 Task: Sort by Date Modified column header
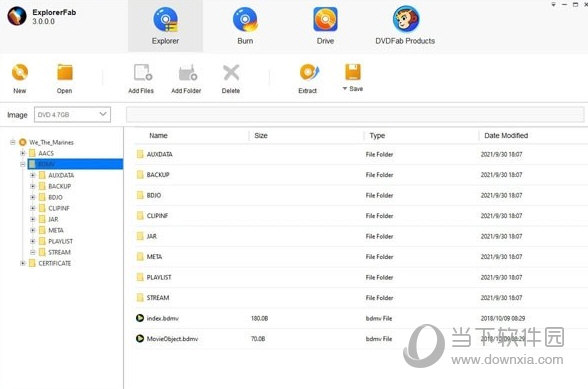[506, 135]
